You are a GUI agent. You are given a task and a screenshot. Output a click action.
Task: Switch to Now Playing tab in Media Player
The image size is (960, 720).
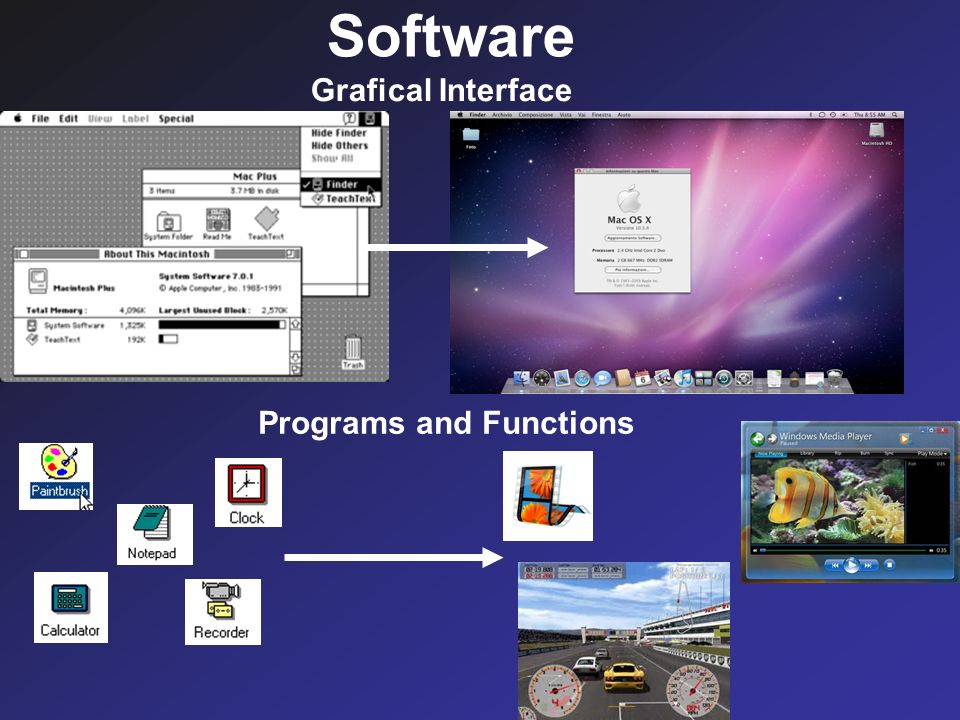coord(770,453)
